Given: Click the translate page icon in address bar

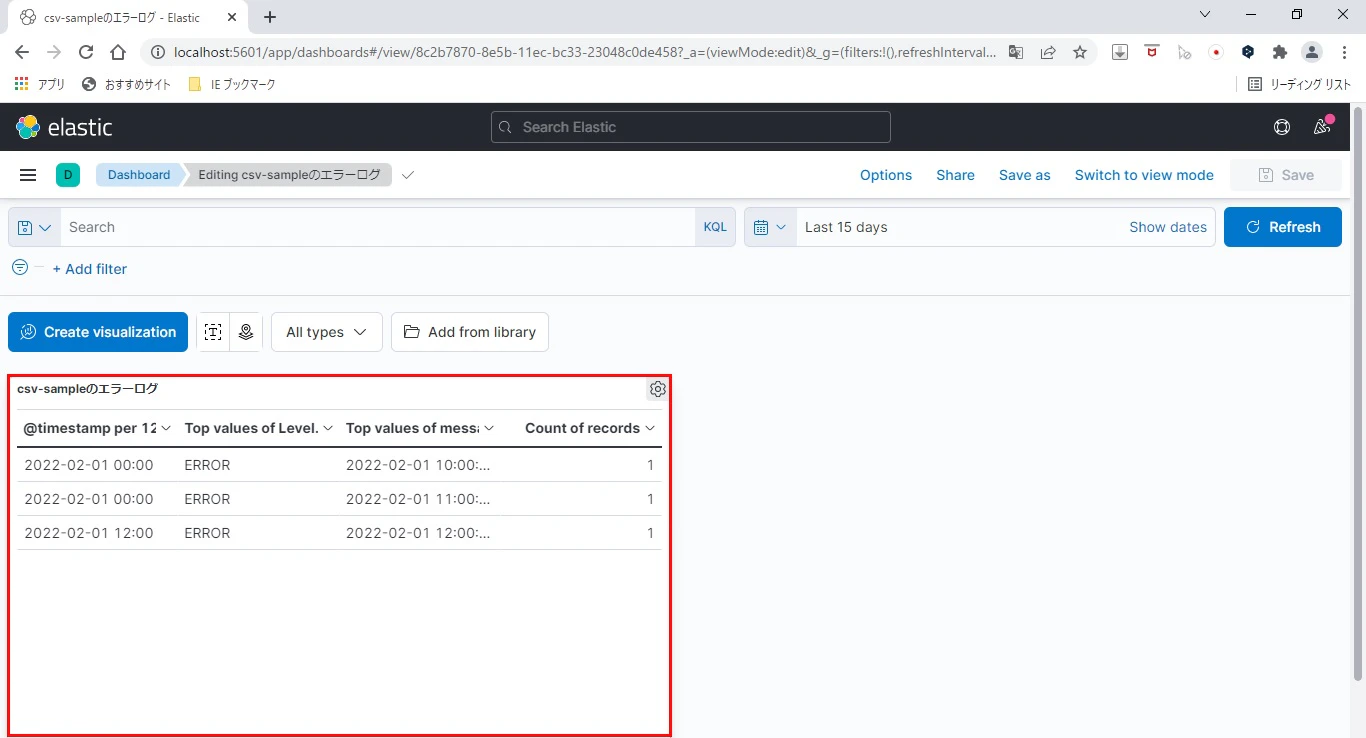Looking at the screenshot, I should coord(1016,52).
